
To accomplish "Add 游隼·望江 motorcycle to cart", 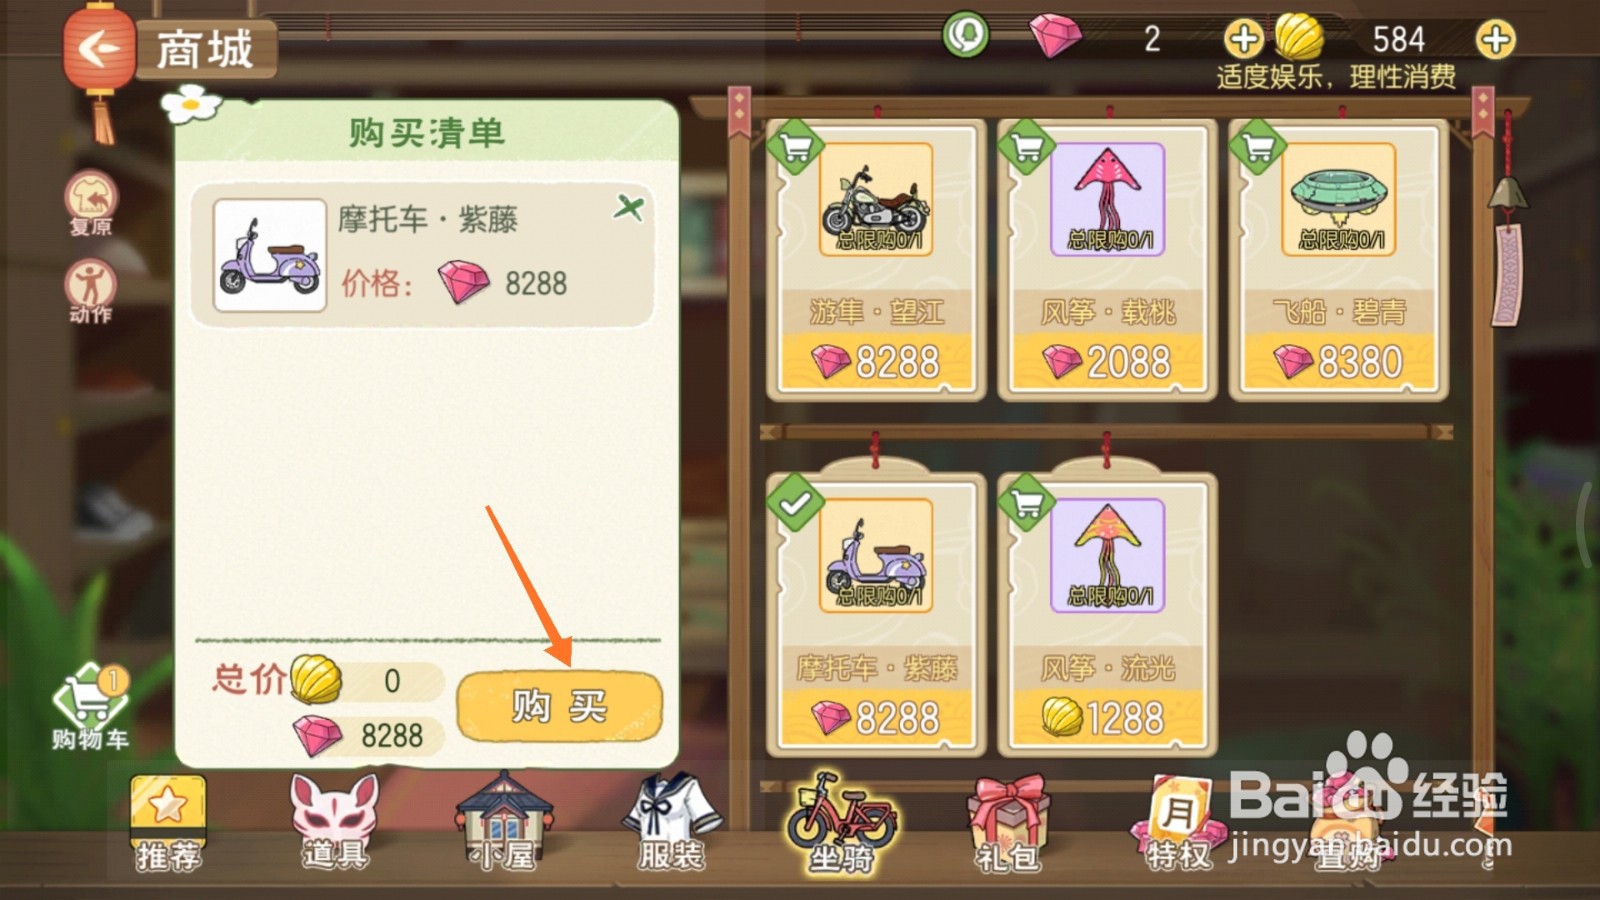I will 795,149.
